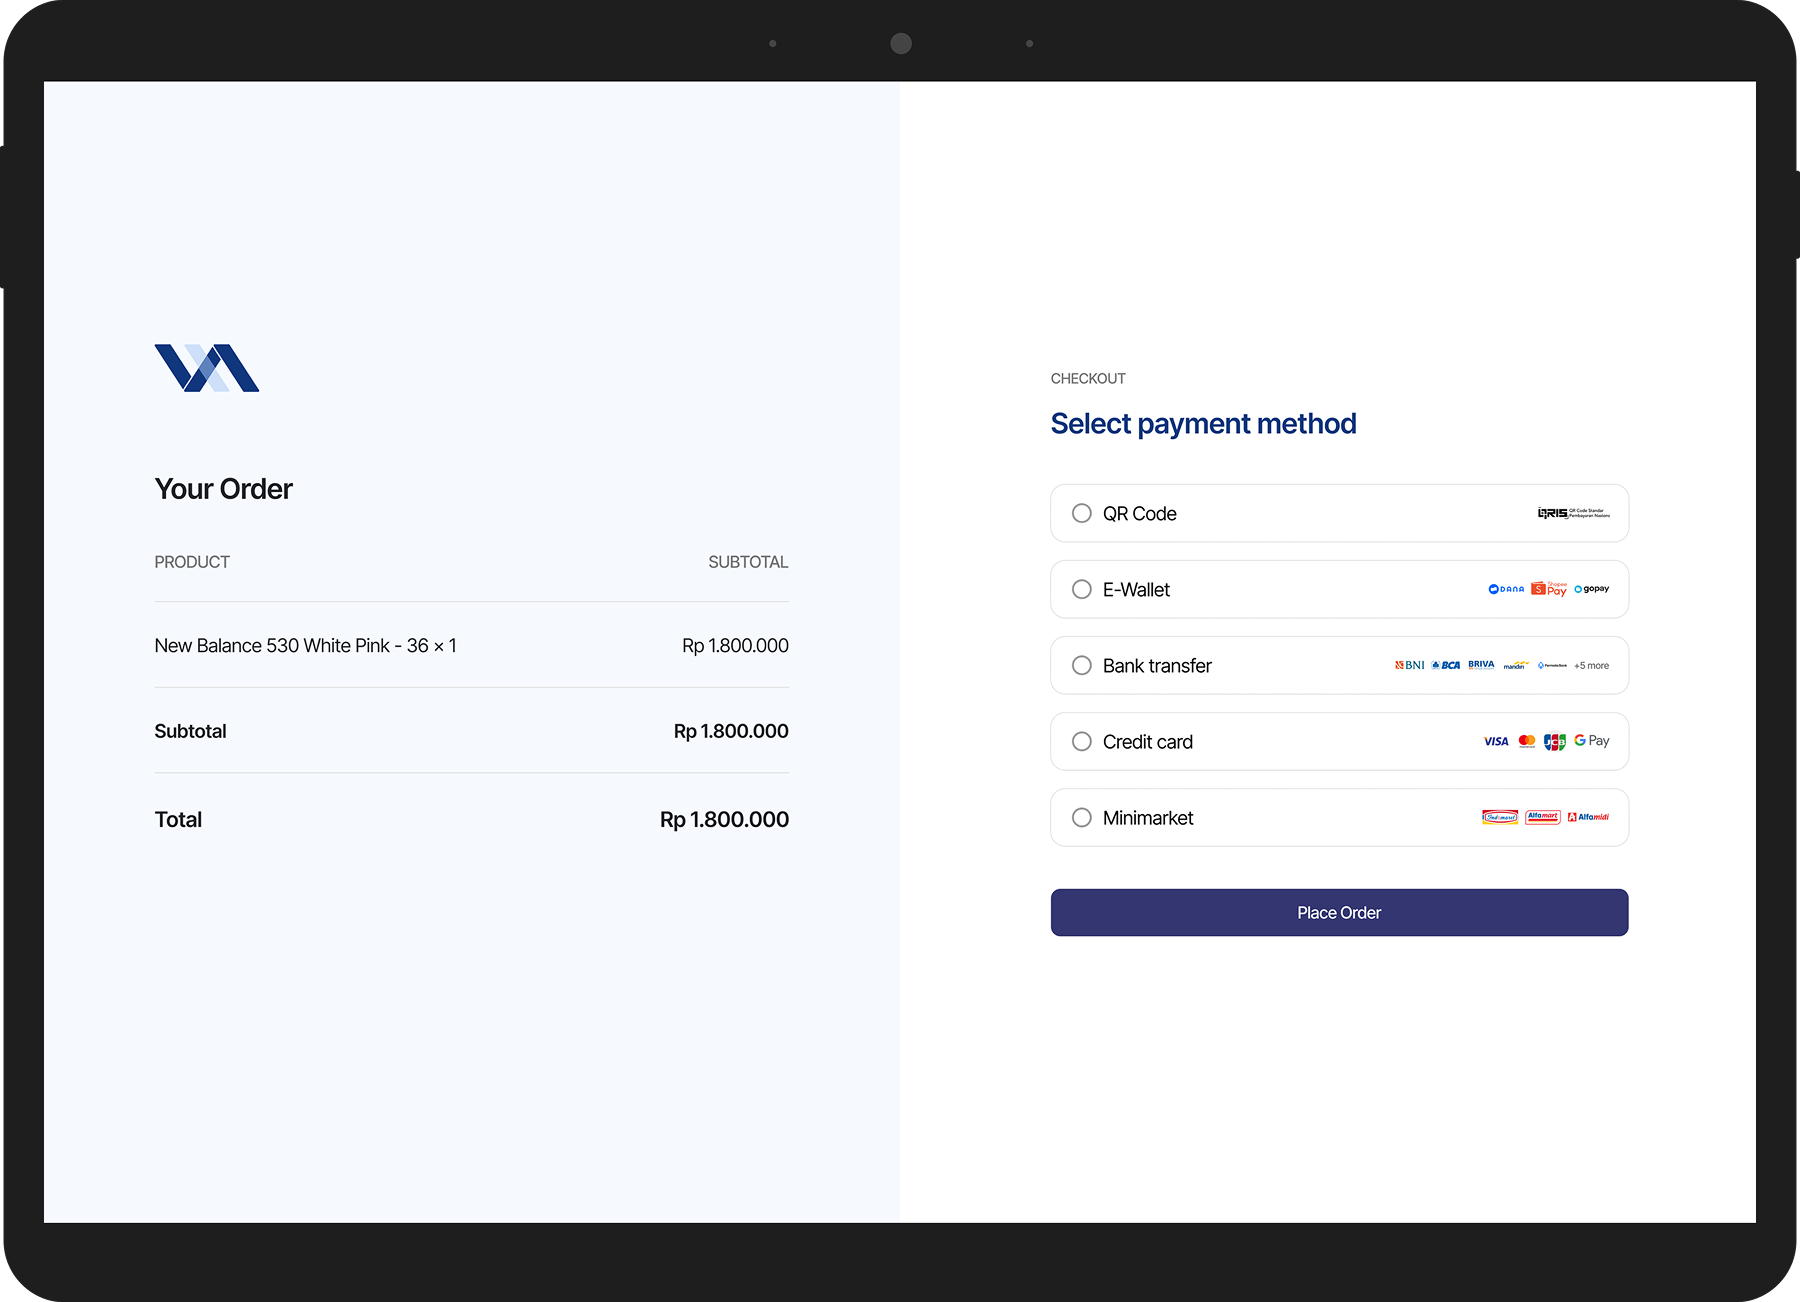Choose the Minimarket radio option
This screenshot has height=1302, width=1800.
[1082, 817]
